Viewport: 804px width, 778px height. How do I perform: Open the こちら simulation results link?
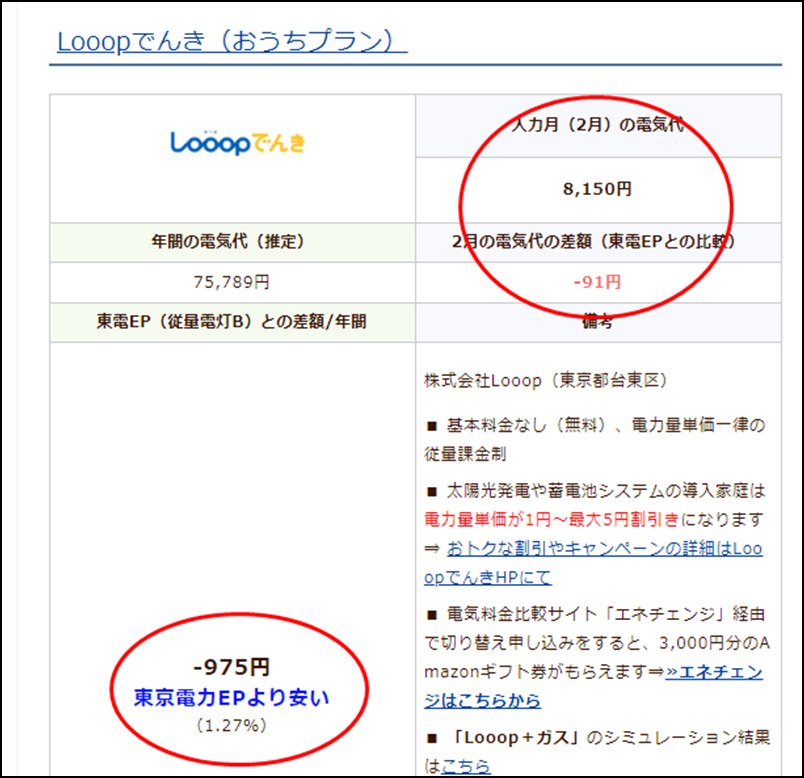tap(466, 766)
